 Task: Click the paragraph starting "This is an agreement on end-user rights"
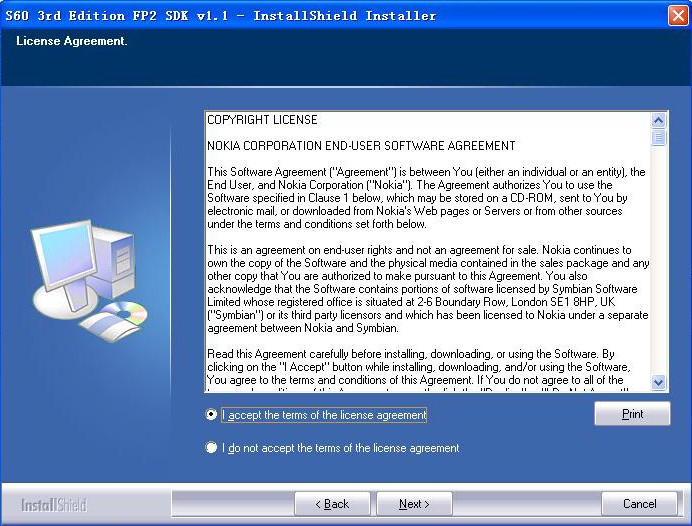(x=428, y=289)
